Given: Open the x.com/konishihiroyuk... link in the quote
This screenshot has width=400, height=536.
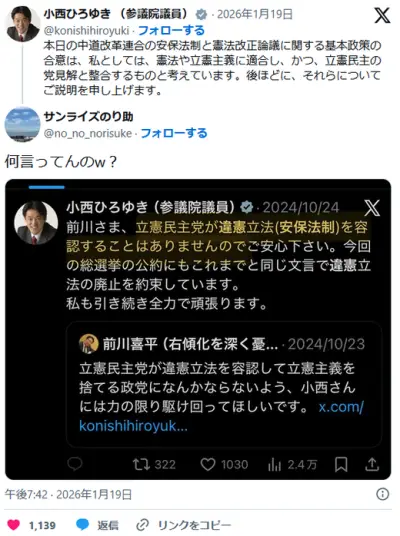Looking at the screenshot, I should pos(221,416).
